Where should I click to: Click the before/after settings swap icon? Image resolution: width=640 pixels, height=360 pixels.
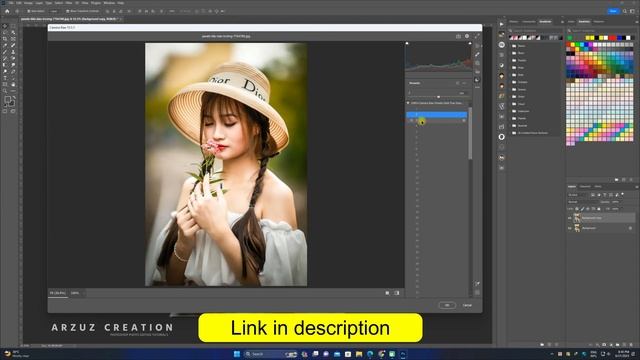(397, 293)
